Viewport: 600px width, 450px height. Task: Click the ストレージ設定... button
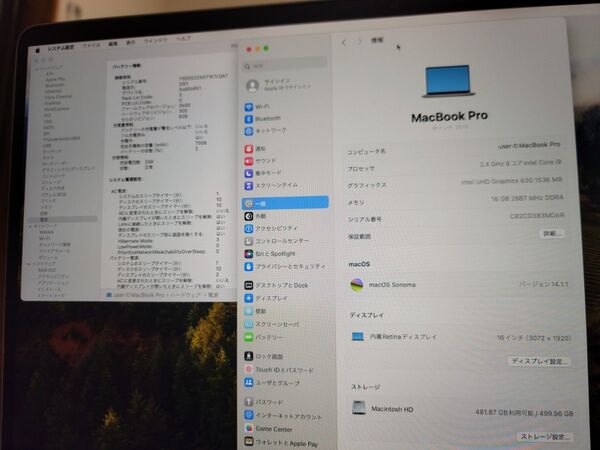(544, 436)
